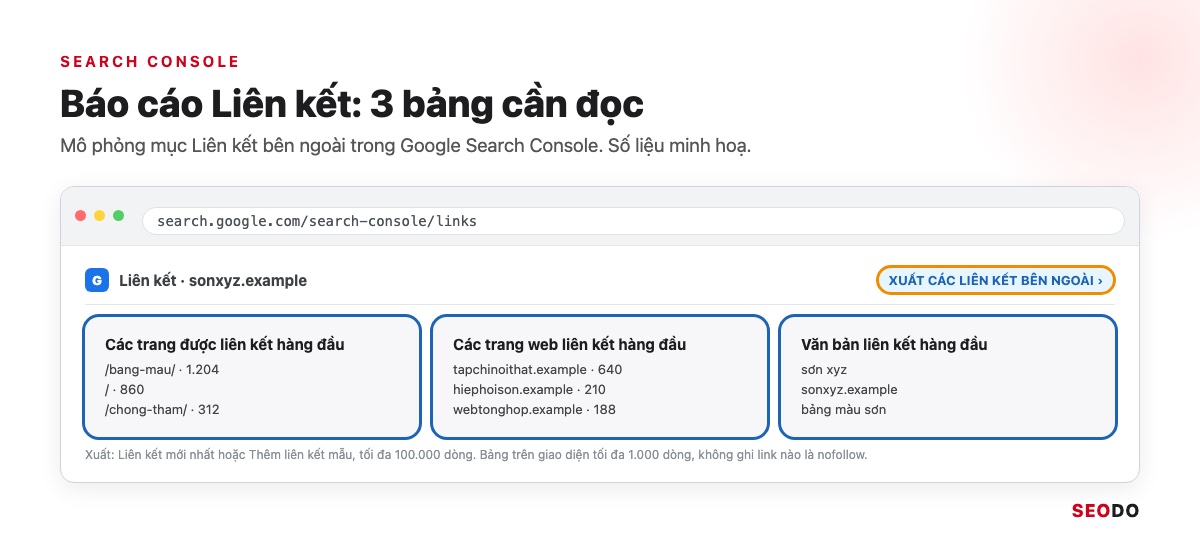Click the blue G logo icon

(96, 280)
